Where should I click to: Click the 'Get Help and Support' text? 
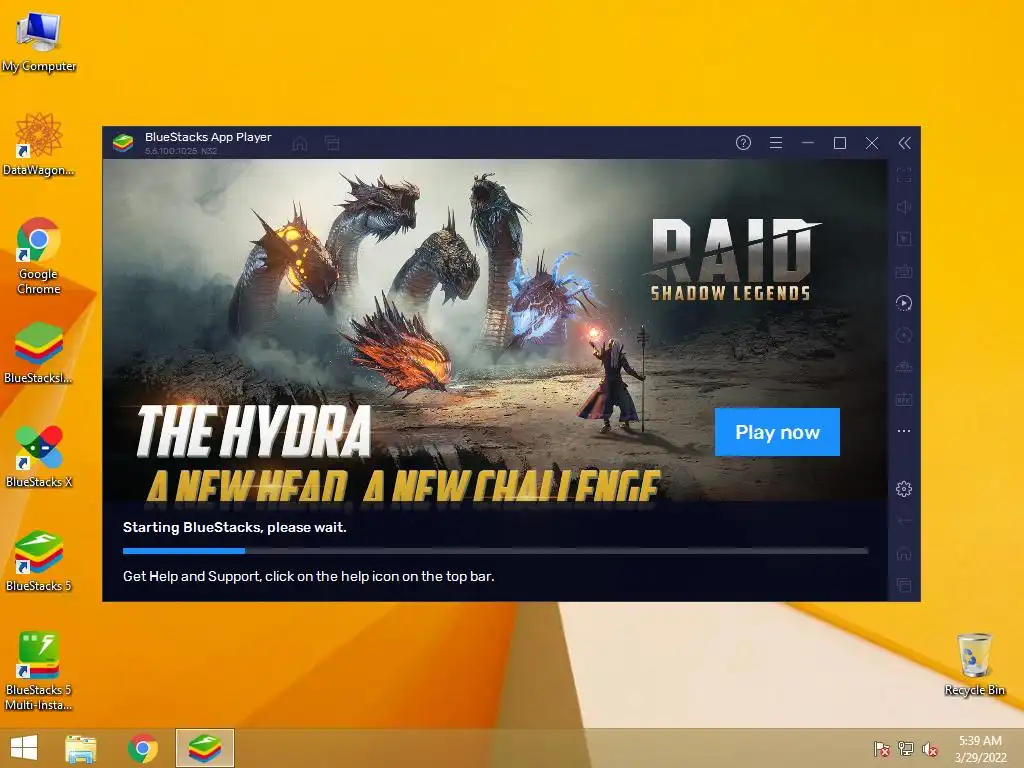point(308,576)
